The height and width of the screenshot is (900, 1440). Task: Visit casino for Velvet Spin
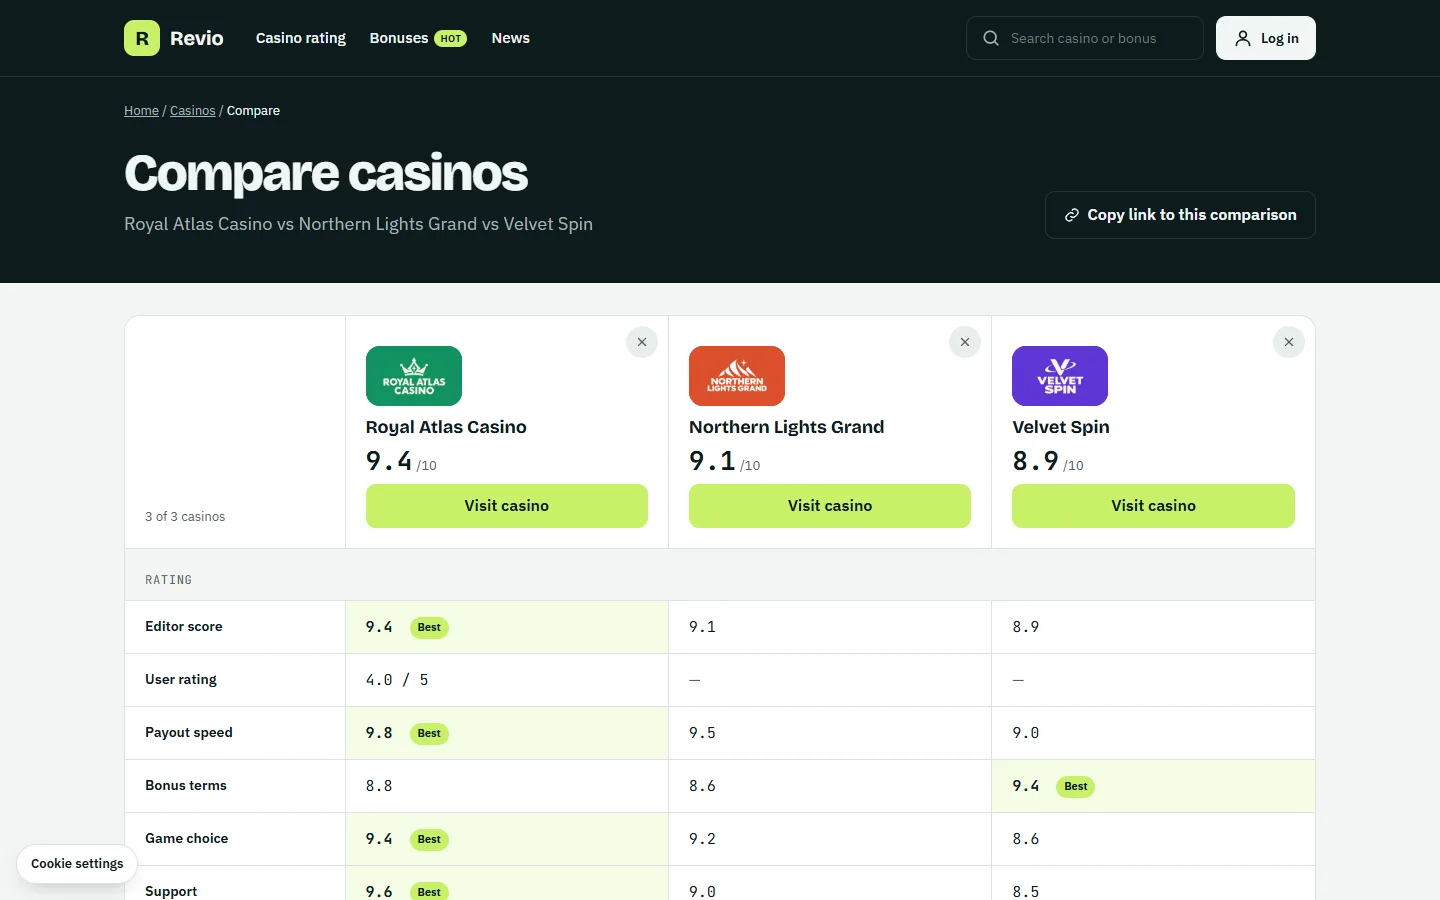[1153, 506]
